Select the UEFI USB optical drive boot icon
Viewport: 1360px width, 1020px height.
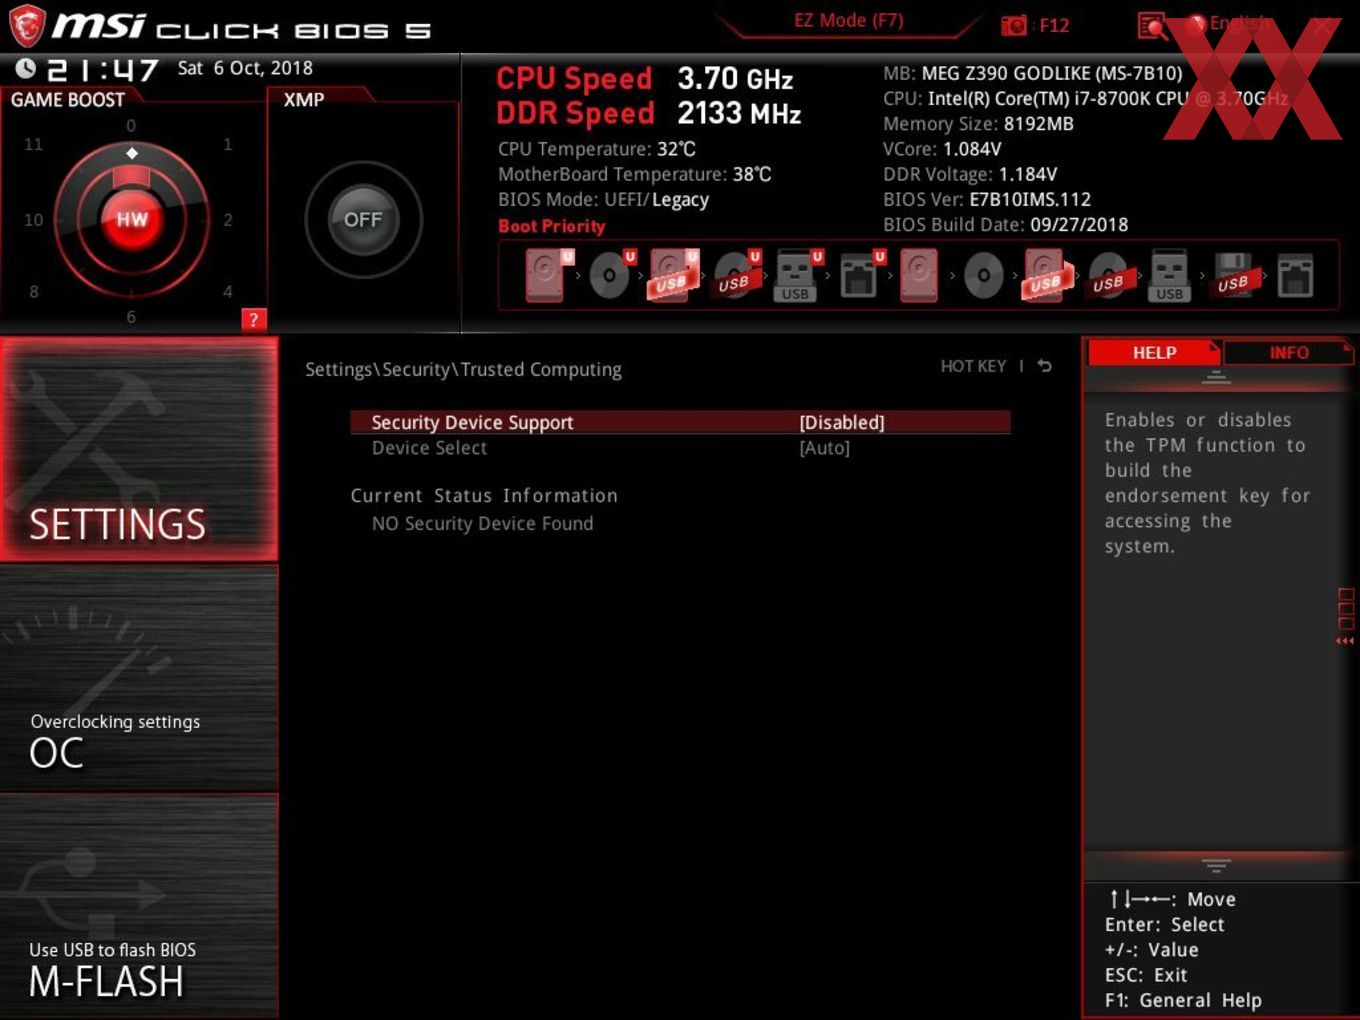pos(738,275)
